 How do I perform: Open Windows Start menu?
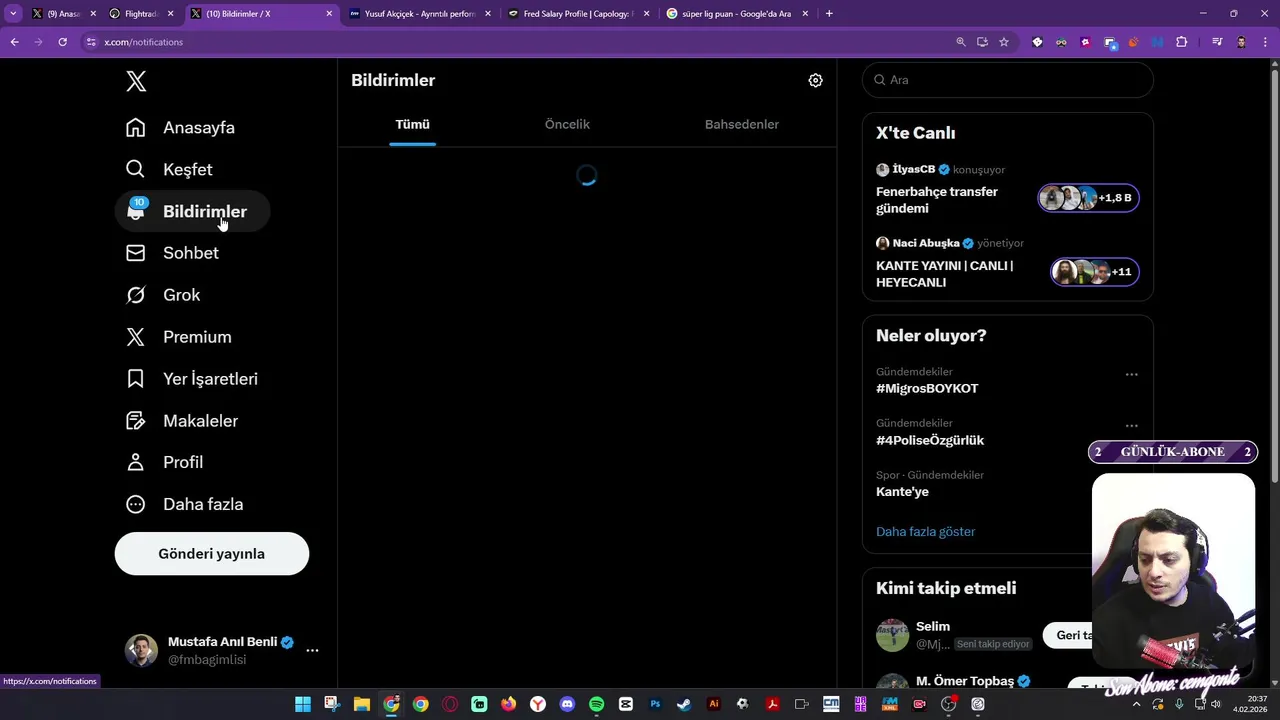pos(303,704)
